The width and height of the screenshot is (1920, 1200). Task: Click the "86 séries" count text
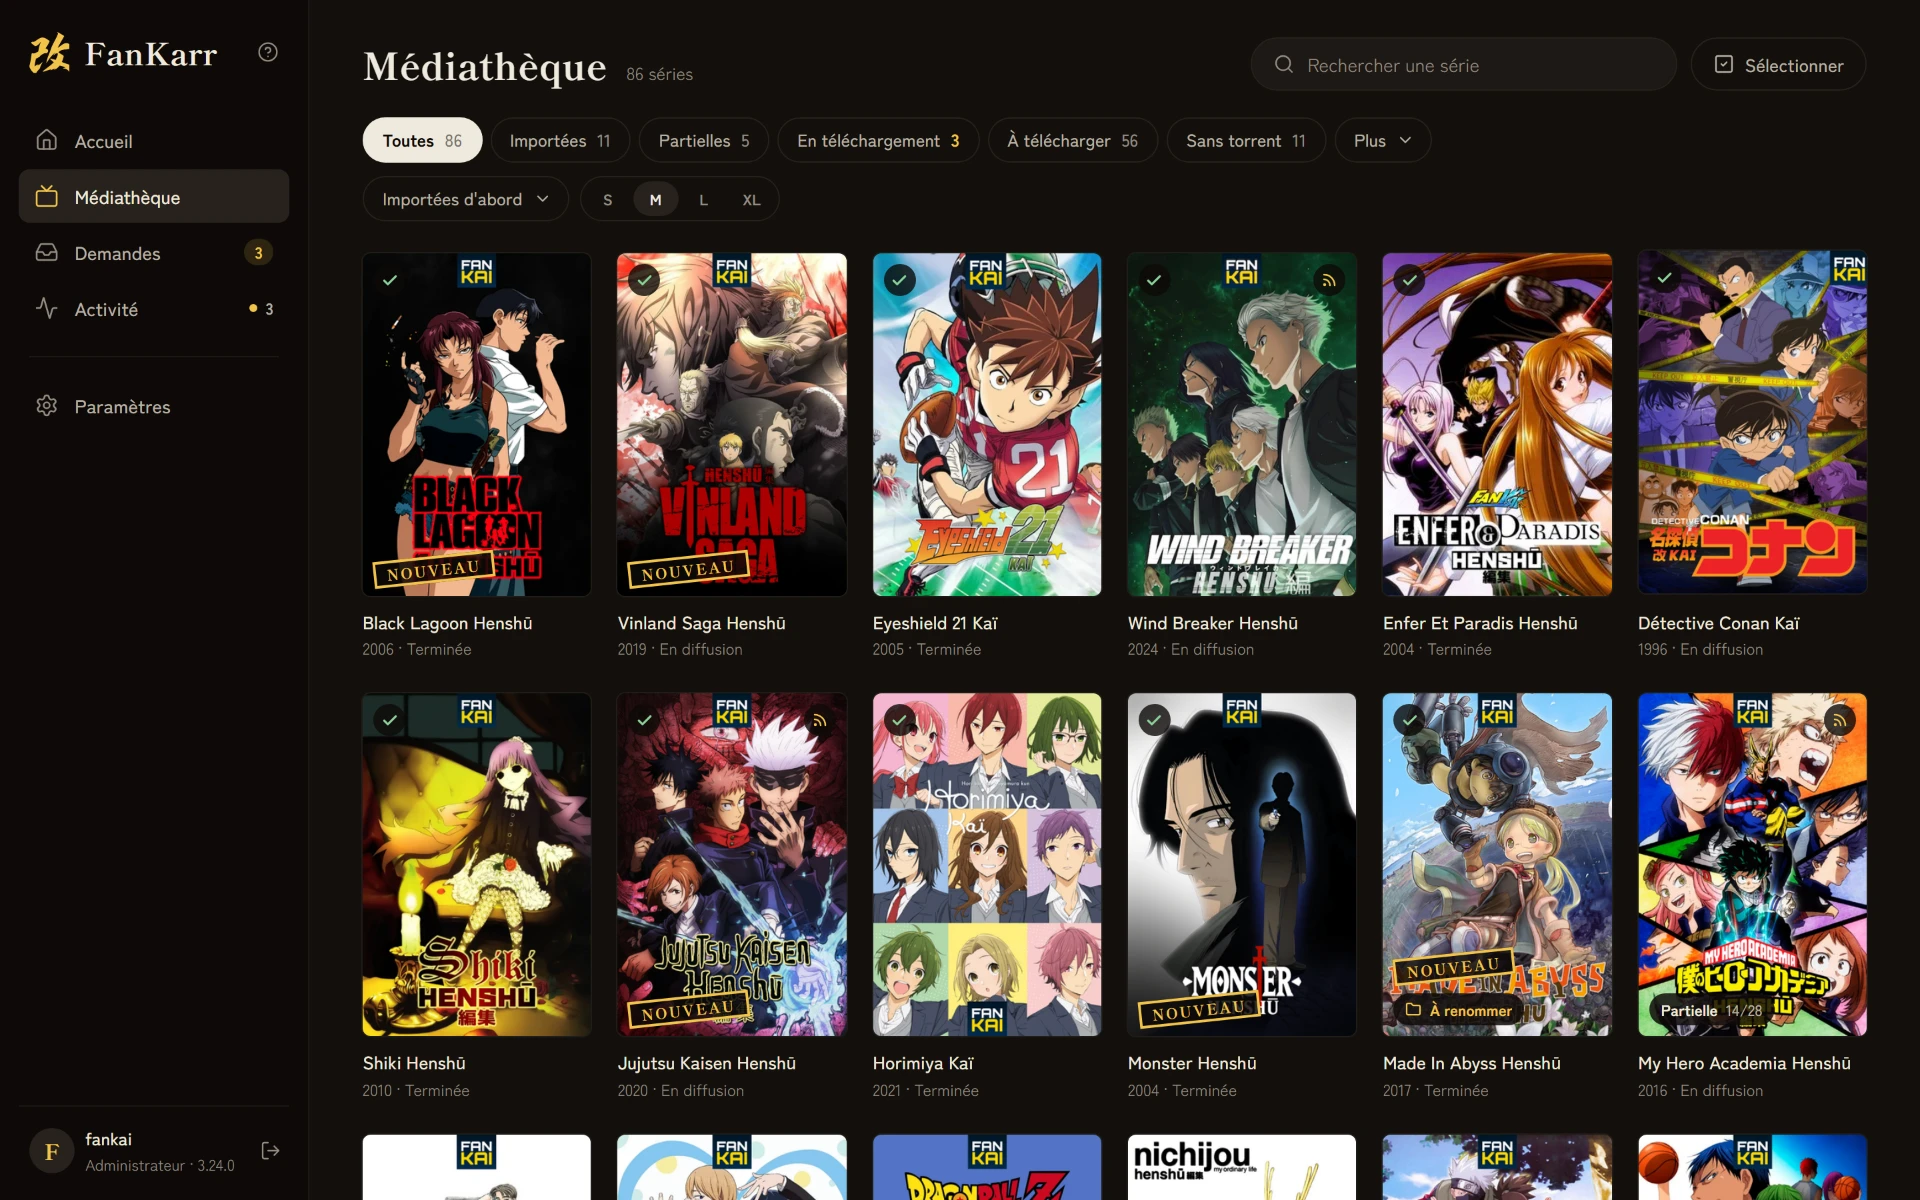tap(659, 74)
